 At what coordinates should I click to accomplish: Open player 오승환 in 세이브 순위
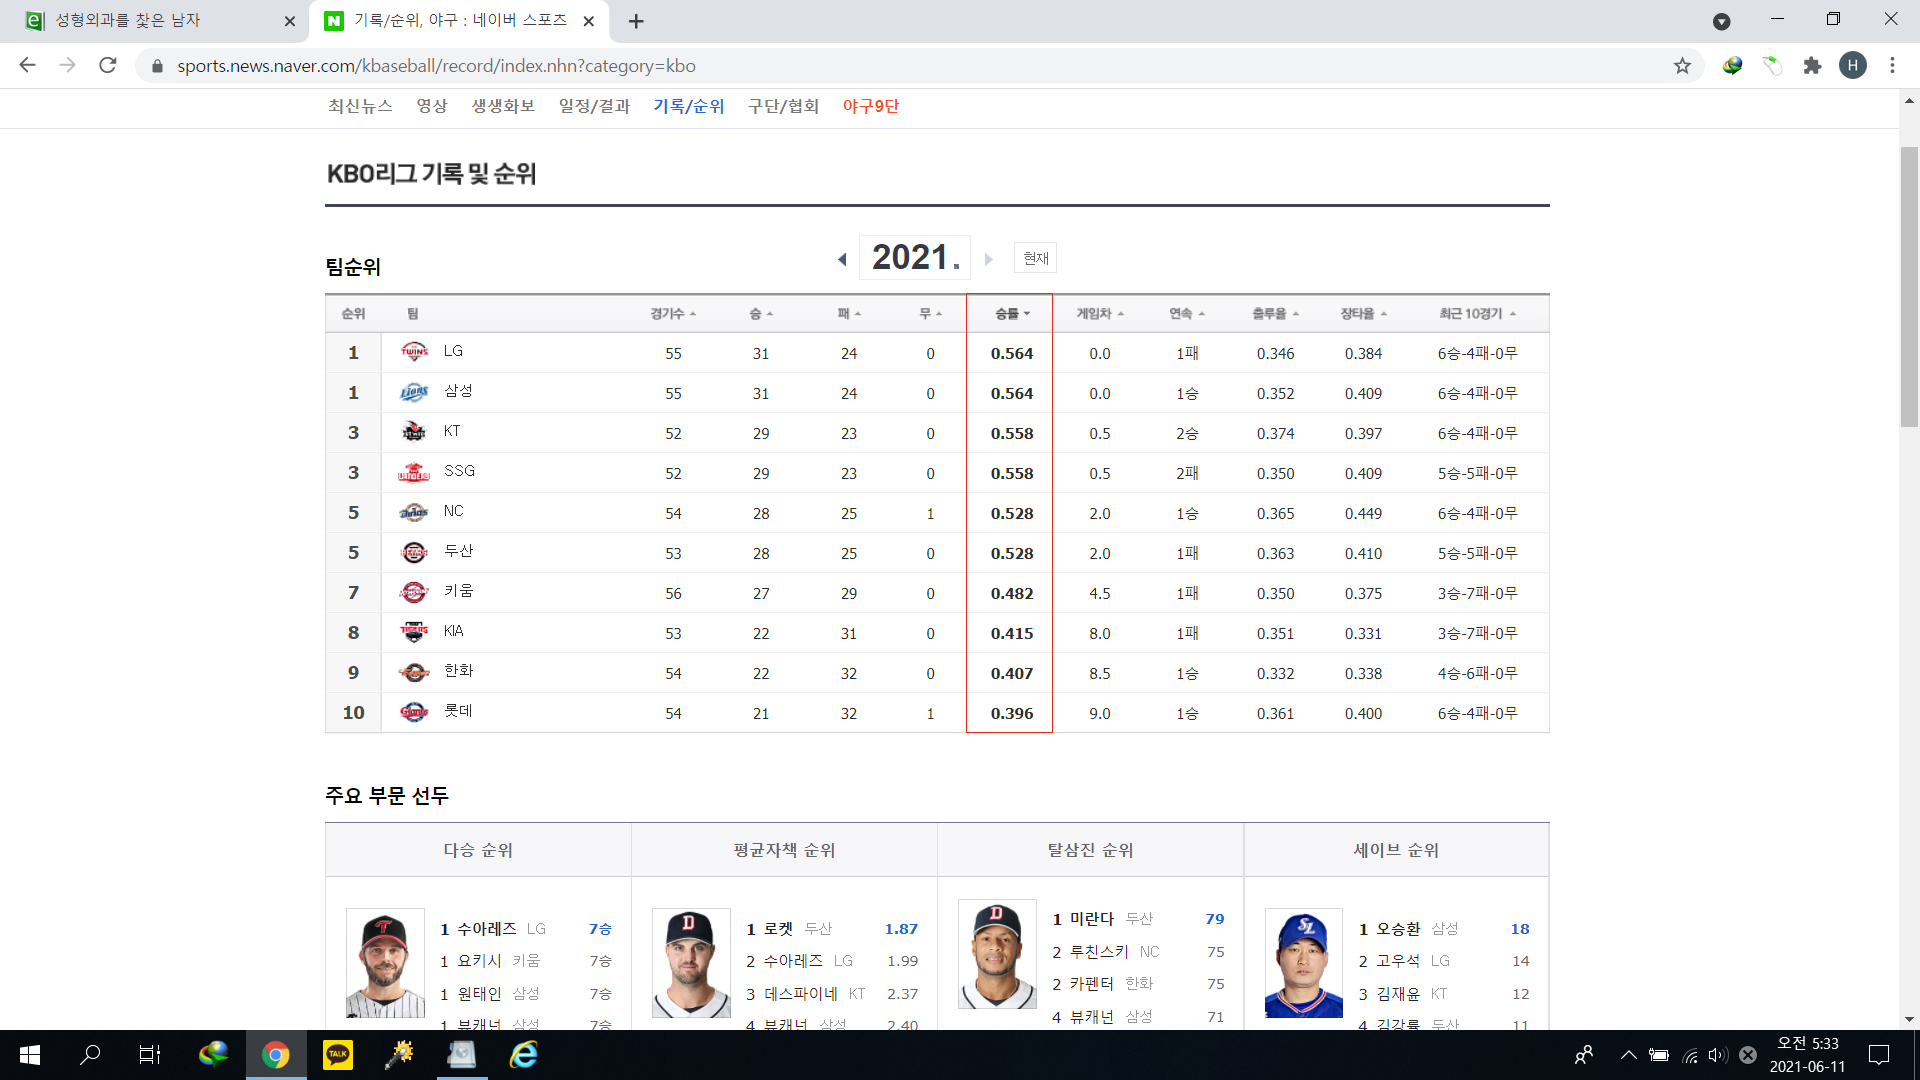pos(1398,929)
